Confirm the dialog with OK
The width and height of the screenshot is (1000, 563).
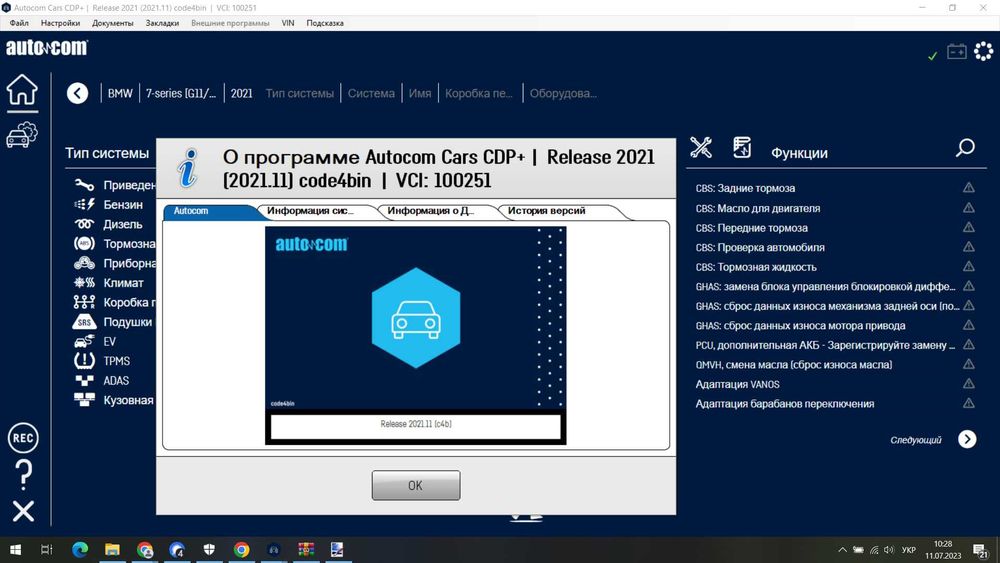[416, 485]
